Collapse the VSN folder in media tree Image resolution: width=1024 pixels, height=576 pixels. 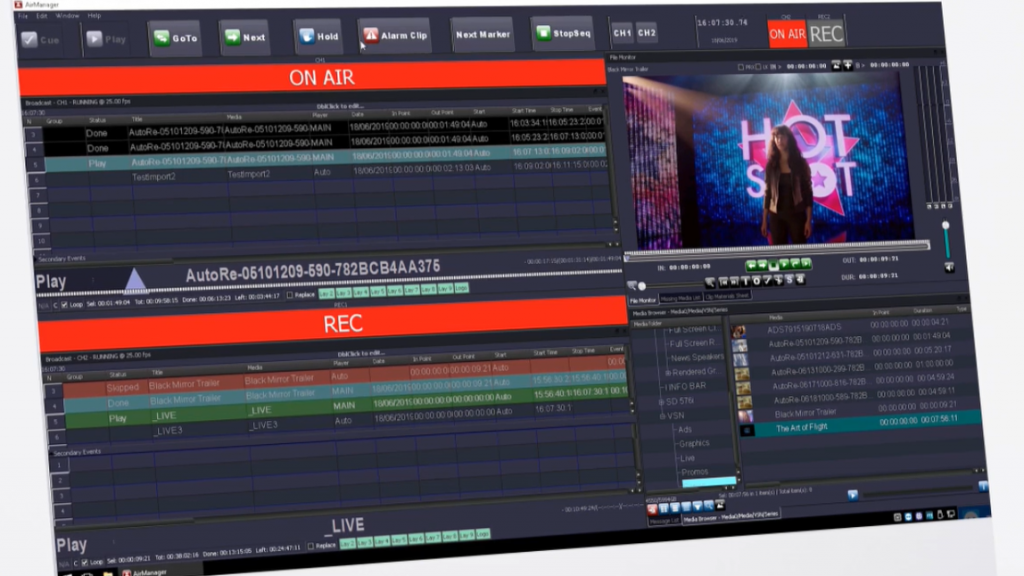[661, 415]
